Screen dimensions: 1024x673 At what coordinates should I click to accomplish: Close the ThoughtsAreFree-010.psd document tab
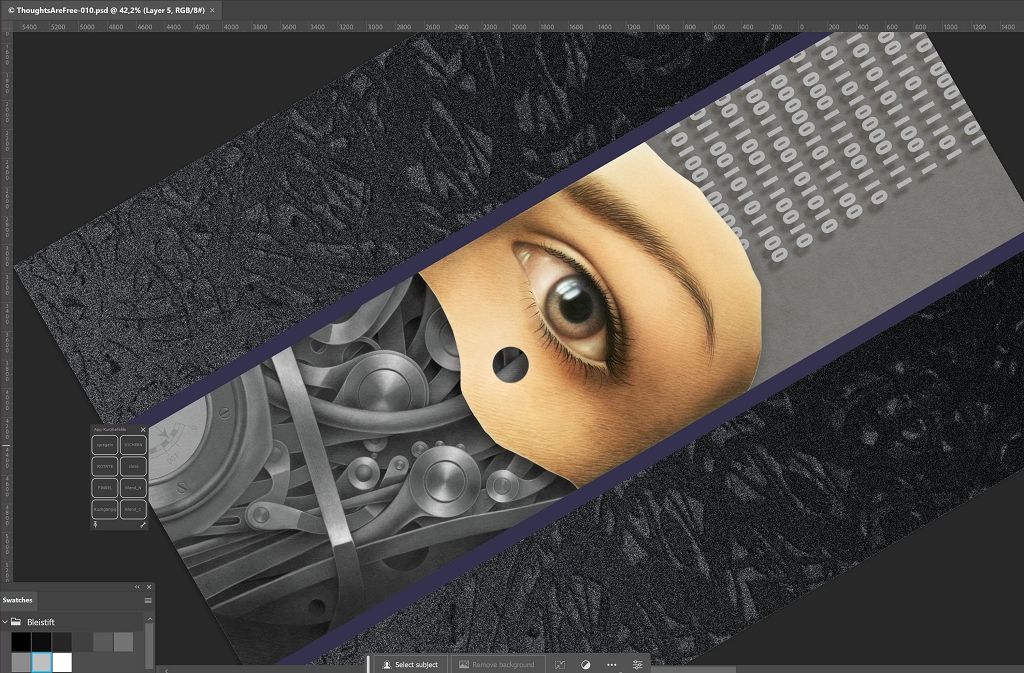(212, 10)
